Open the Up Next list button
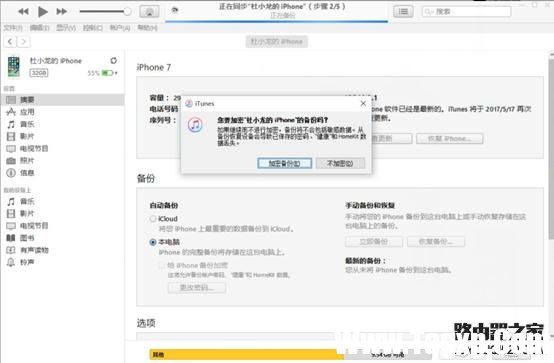This screenshot has width=554, height=363. click(x=403, y=12)
